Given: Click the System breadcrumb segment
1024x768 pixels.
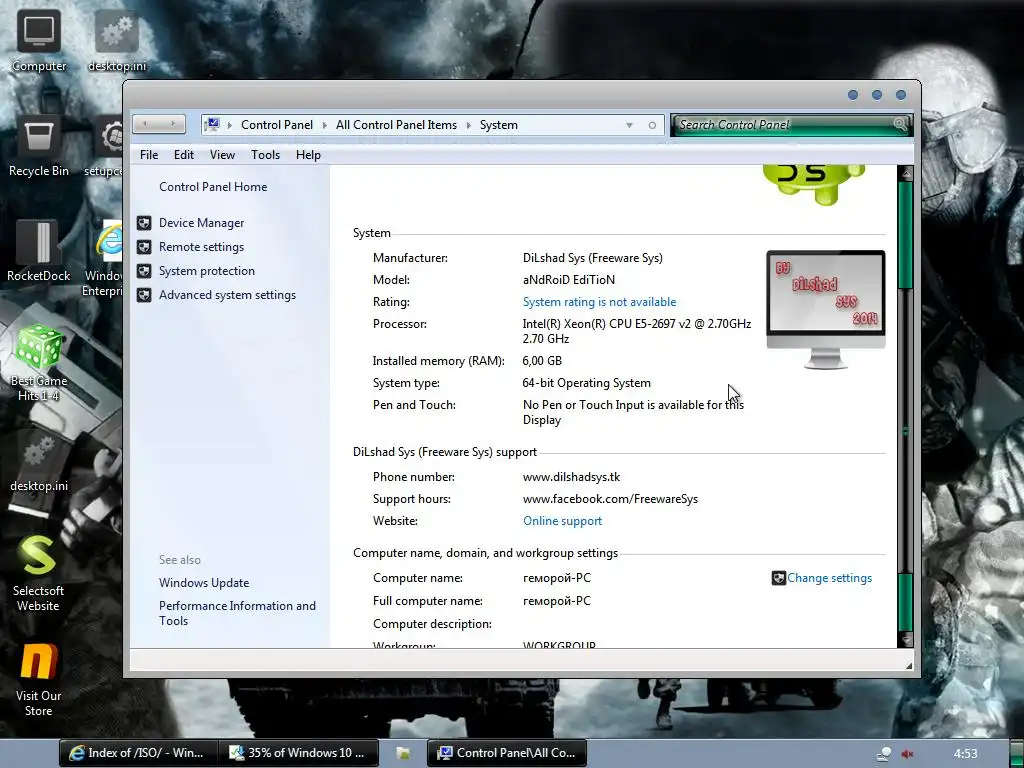Looking at the screenshot, I should [499, 125].
